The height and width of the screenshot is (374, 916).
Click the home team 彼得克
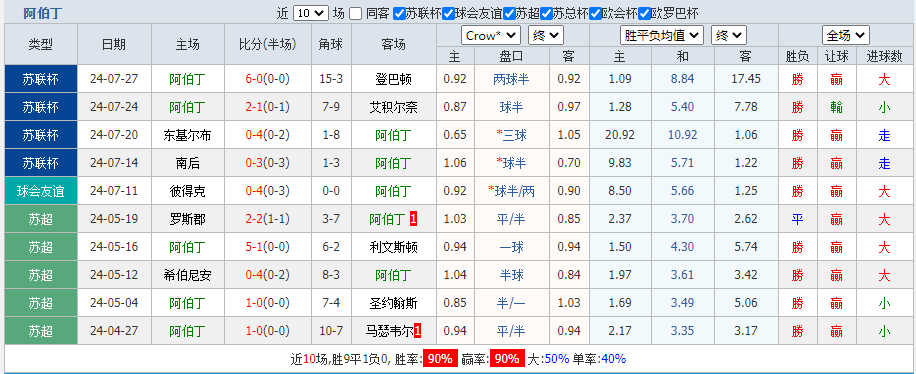pyautogui.click(x=188, y=191)
